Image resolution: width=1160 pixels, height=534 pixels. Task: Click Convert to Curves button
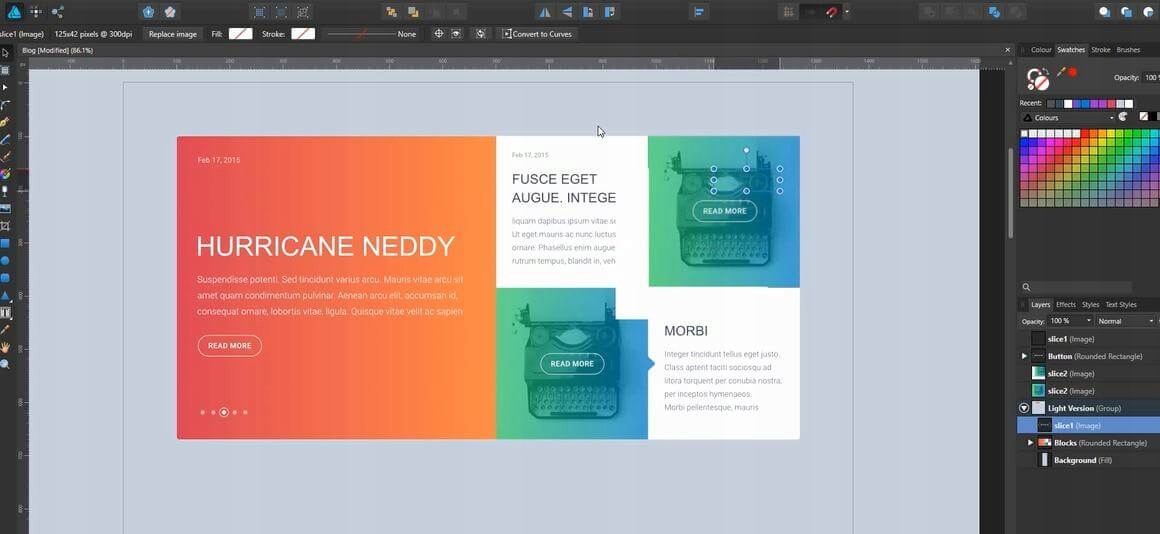pyautogui.click(x=538, y=34)
